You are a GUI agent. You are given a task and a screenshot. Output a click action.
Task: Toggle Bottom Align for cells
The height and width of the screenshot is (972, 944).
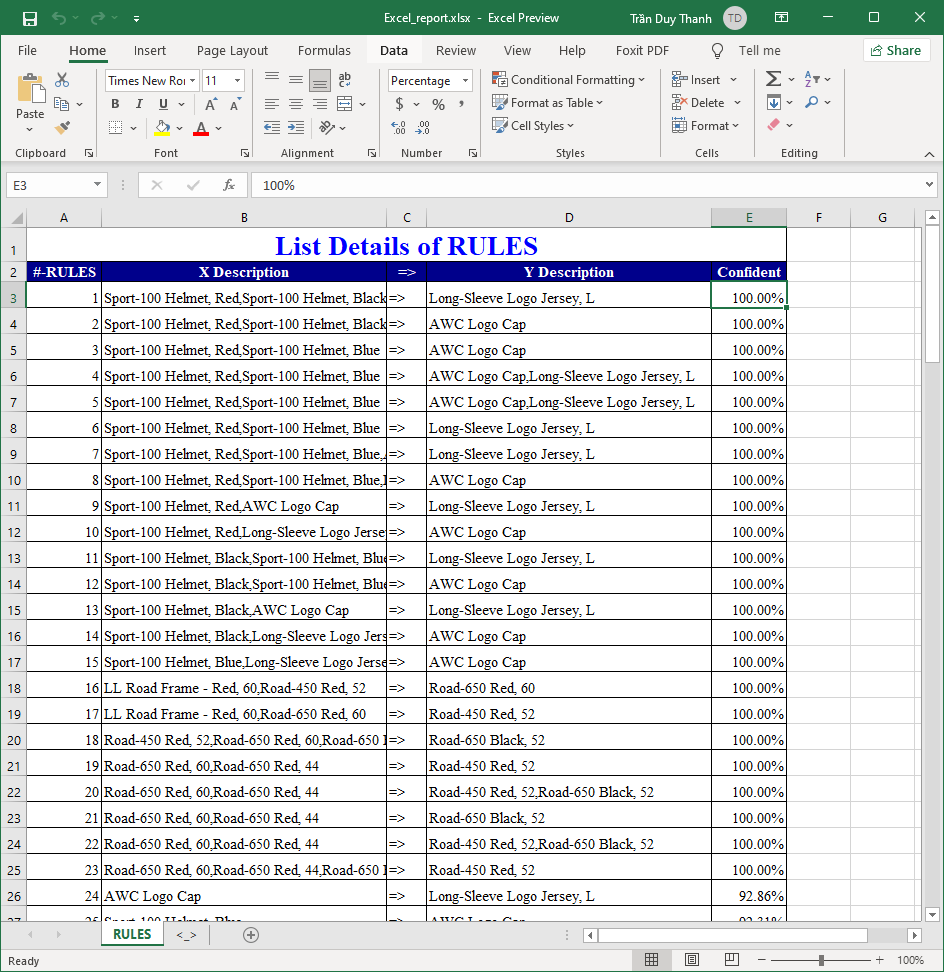point(320,79)
